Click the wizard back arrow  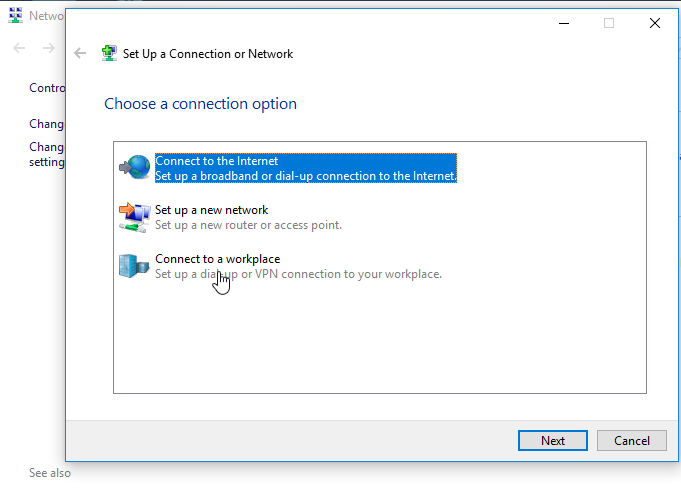[x=80, y=53]
